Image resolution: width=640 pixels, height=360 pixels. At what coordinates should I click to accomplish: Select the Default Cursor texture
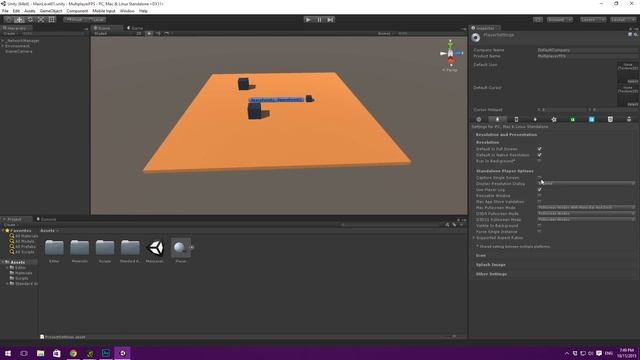click(x=628, y=96)
